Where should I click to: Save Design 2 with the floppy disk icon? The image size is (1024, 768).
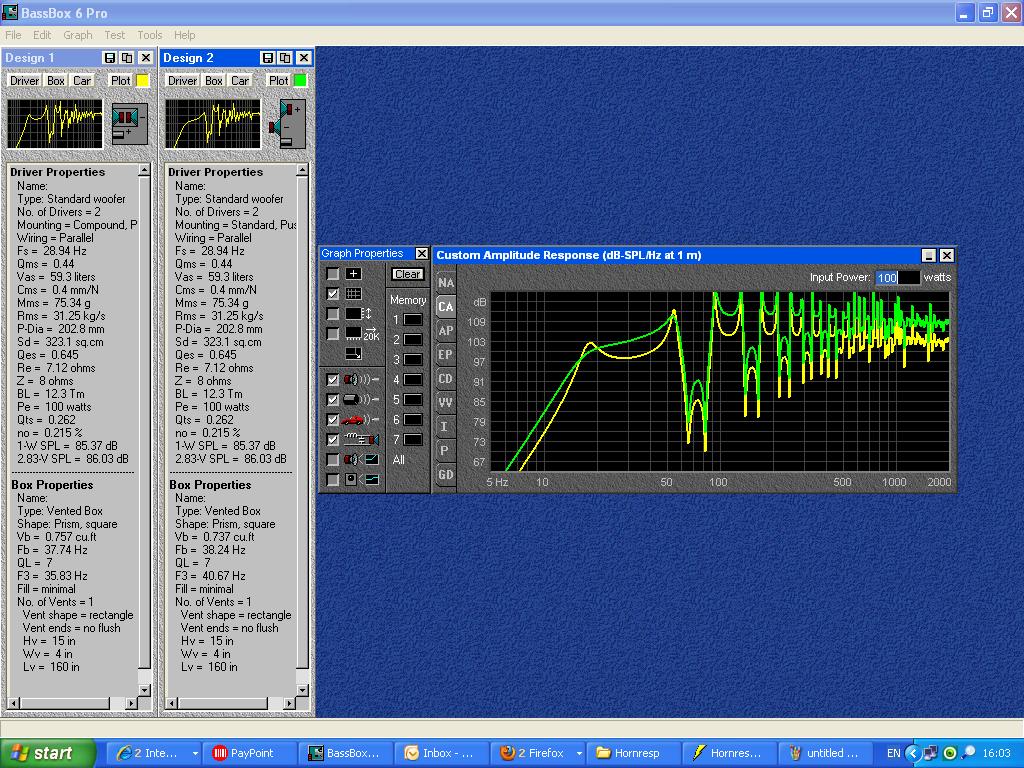[x=268, y=58]
